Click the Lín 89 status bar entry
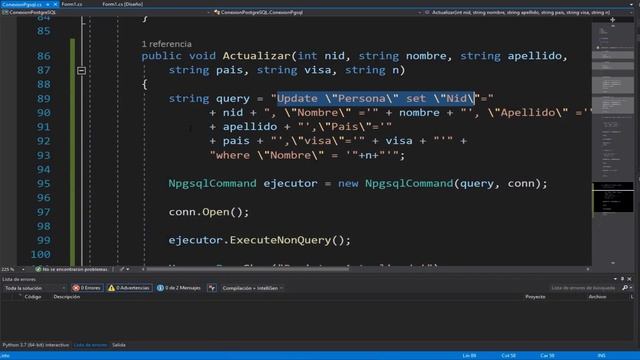The image size is (640, 360). (469, 356)
